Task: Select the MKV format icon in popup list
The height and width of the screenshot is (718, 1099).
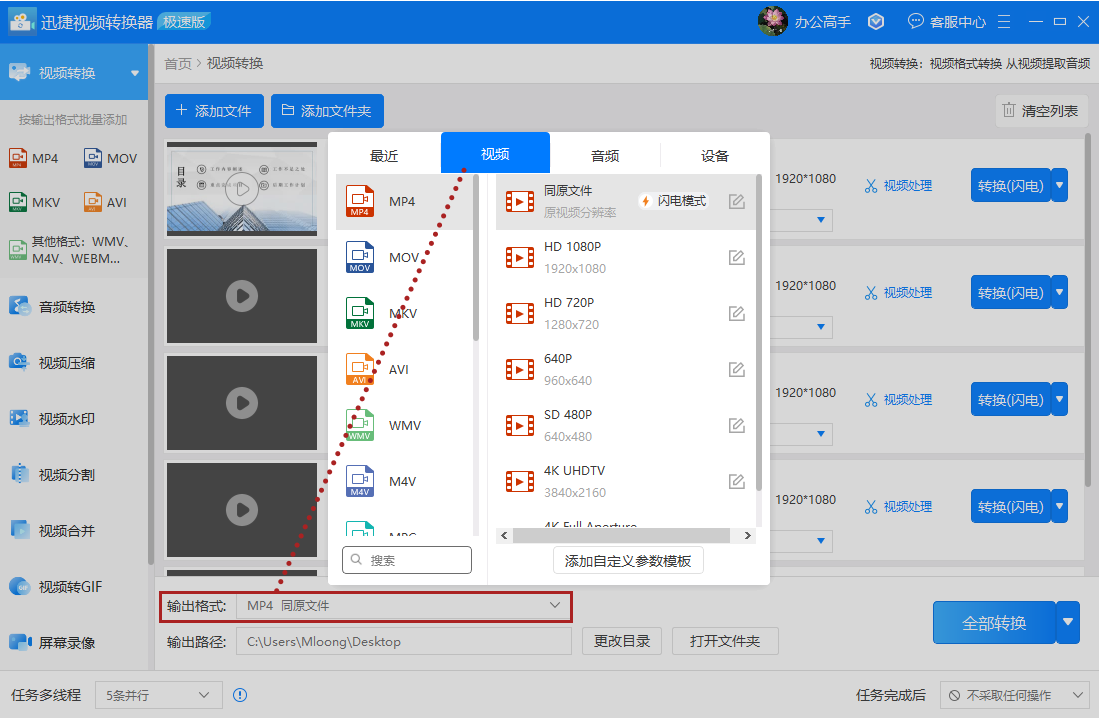Action: coord(359,313)
